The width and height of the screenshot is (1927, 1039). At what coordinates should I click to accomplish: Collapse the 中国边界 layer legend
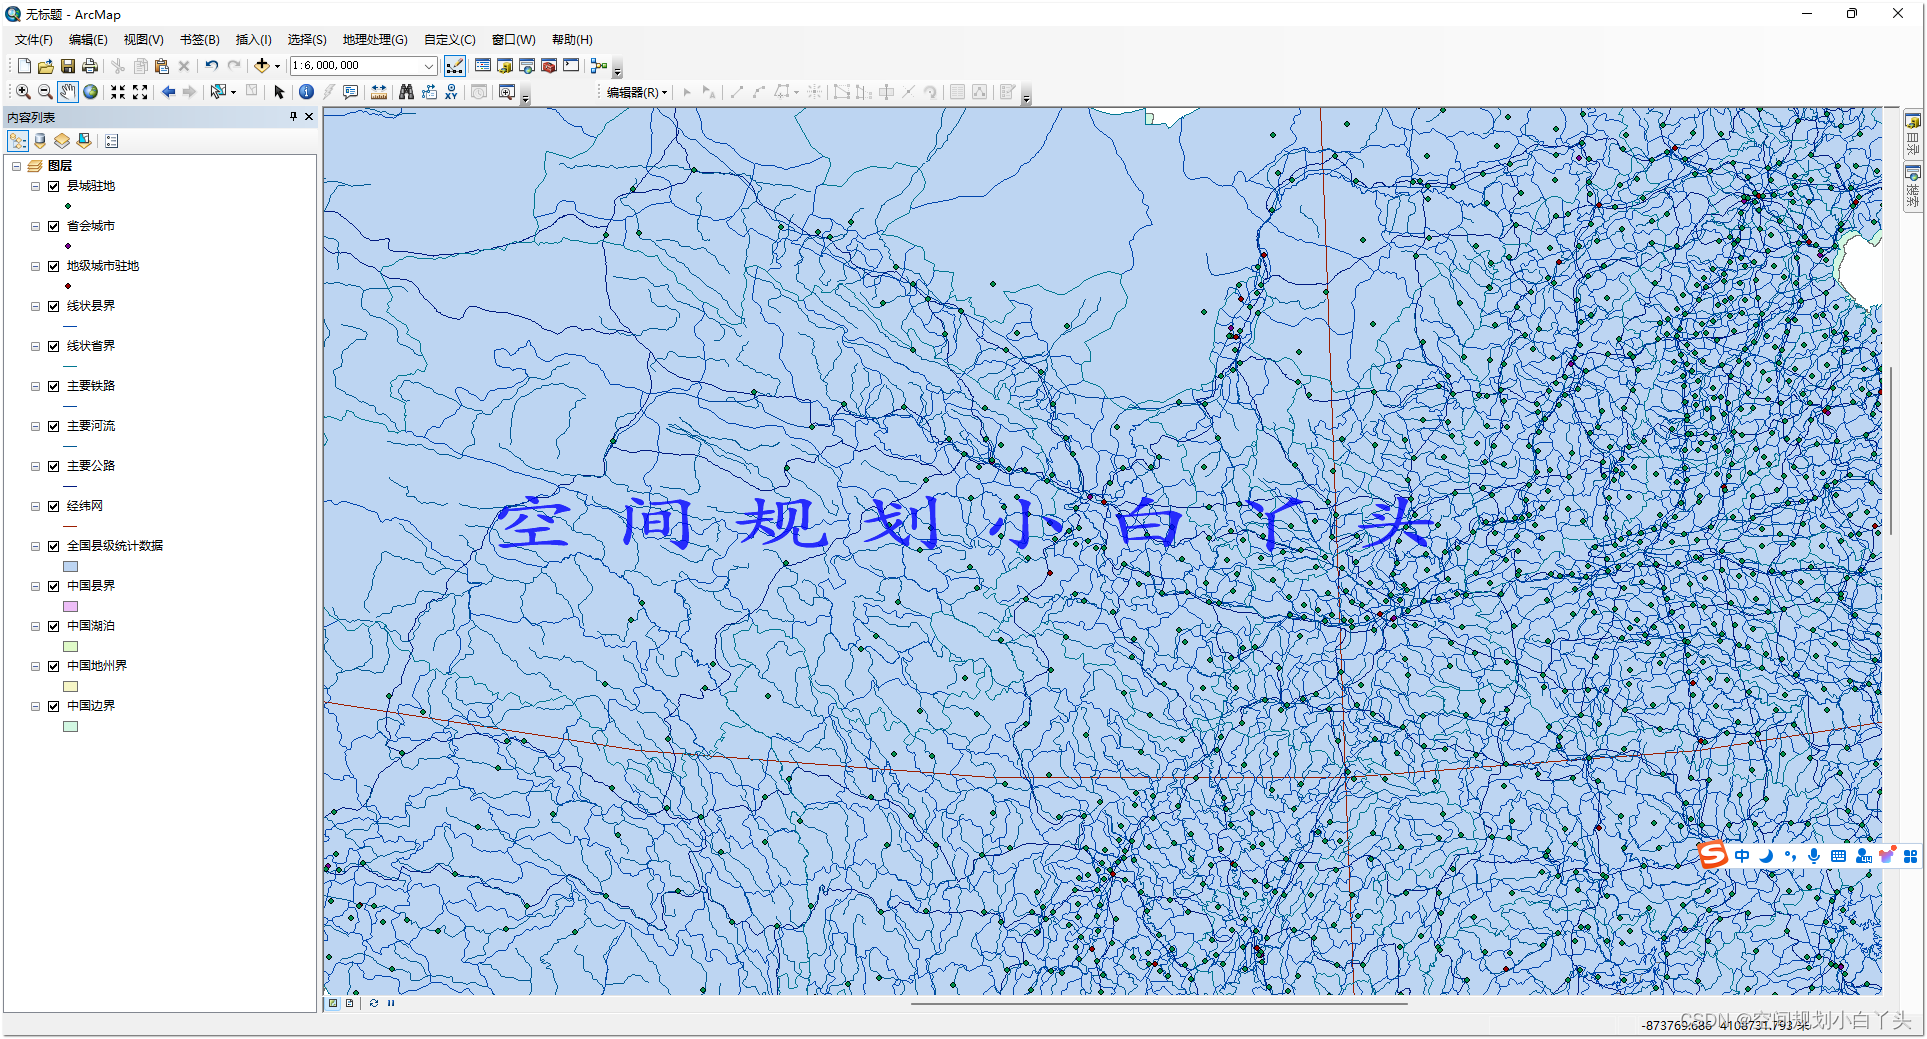(x=35, y=706)
